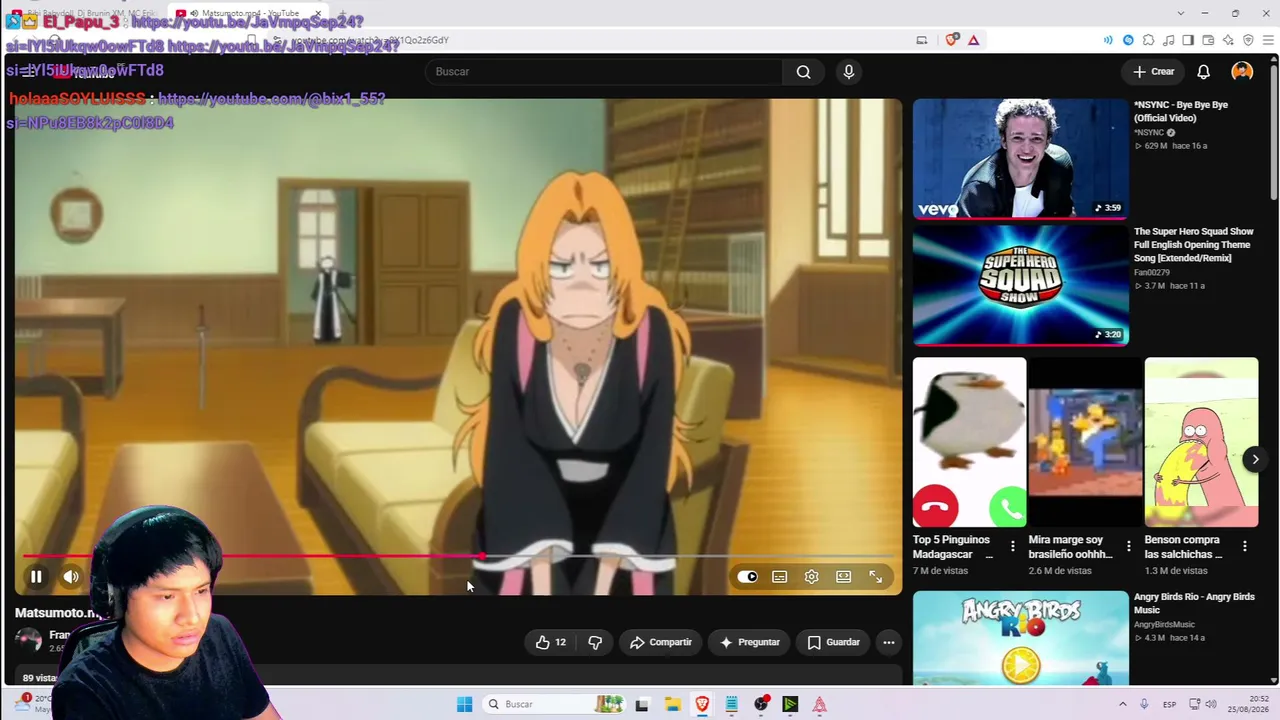Open the Top 5 Pinguinos Madagascar short
This screenshot has height=720, width=1280.
pos(969,442)
